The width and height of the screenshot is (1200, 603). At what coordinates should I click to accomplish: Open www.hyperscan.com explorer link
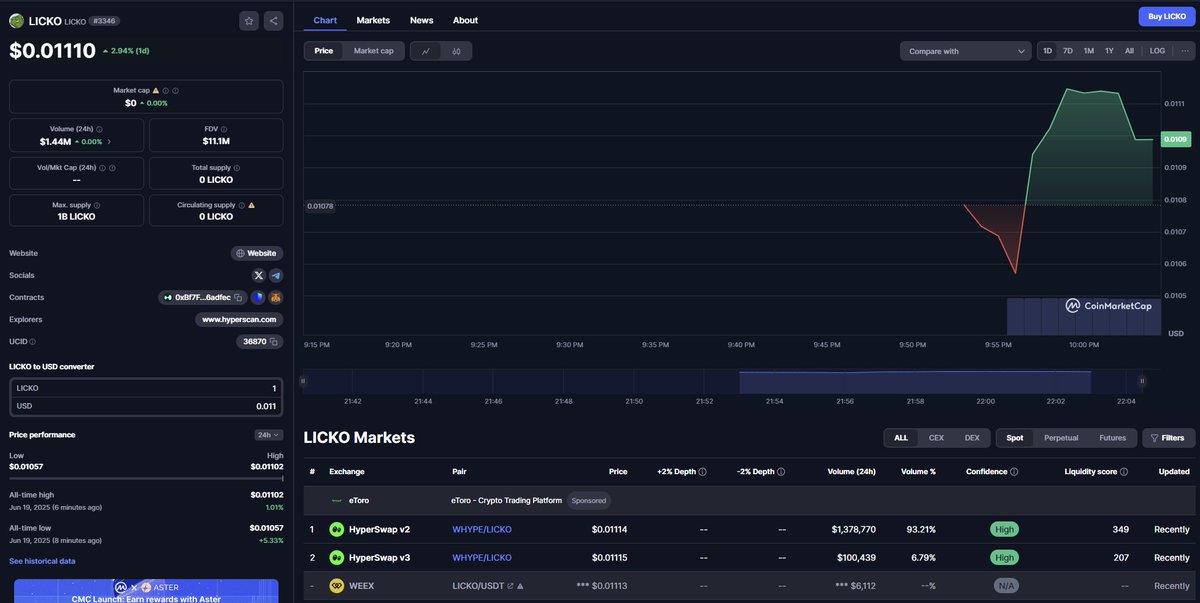[239, 319]
